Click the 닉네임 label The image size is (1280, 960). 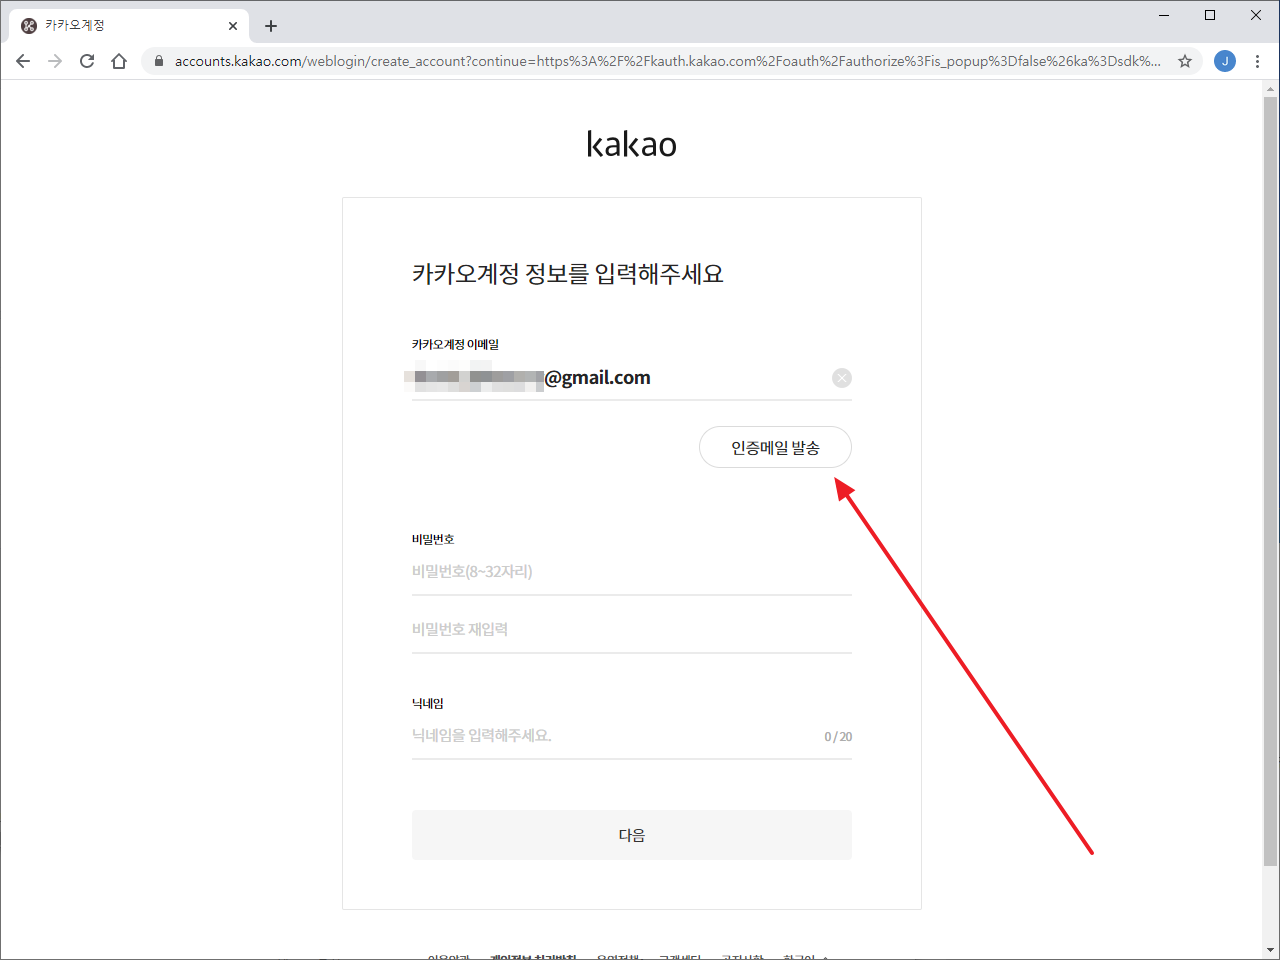coord(428,704)
